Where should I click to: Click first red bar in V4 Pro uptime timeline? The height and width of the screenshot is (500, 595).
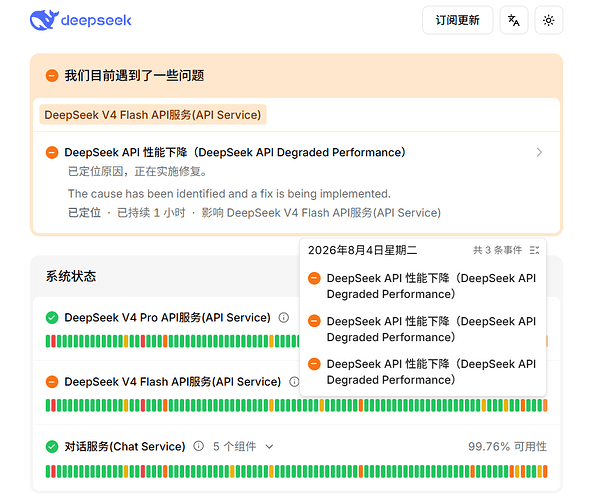pos(54,341)
